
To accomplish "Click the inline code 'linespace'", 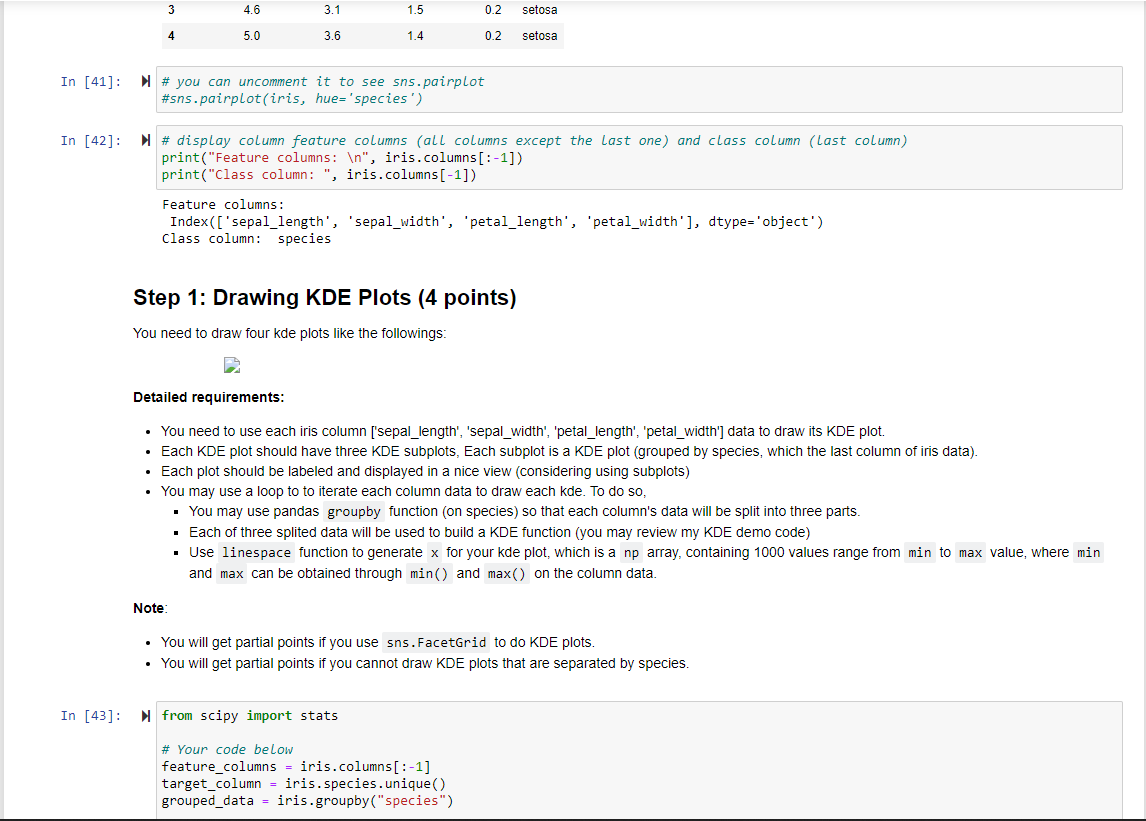I will click(256, 553).
